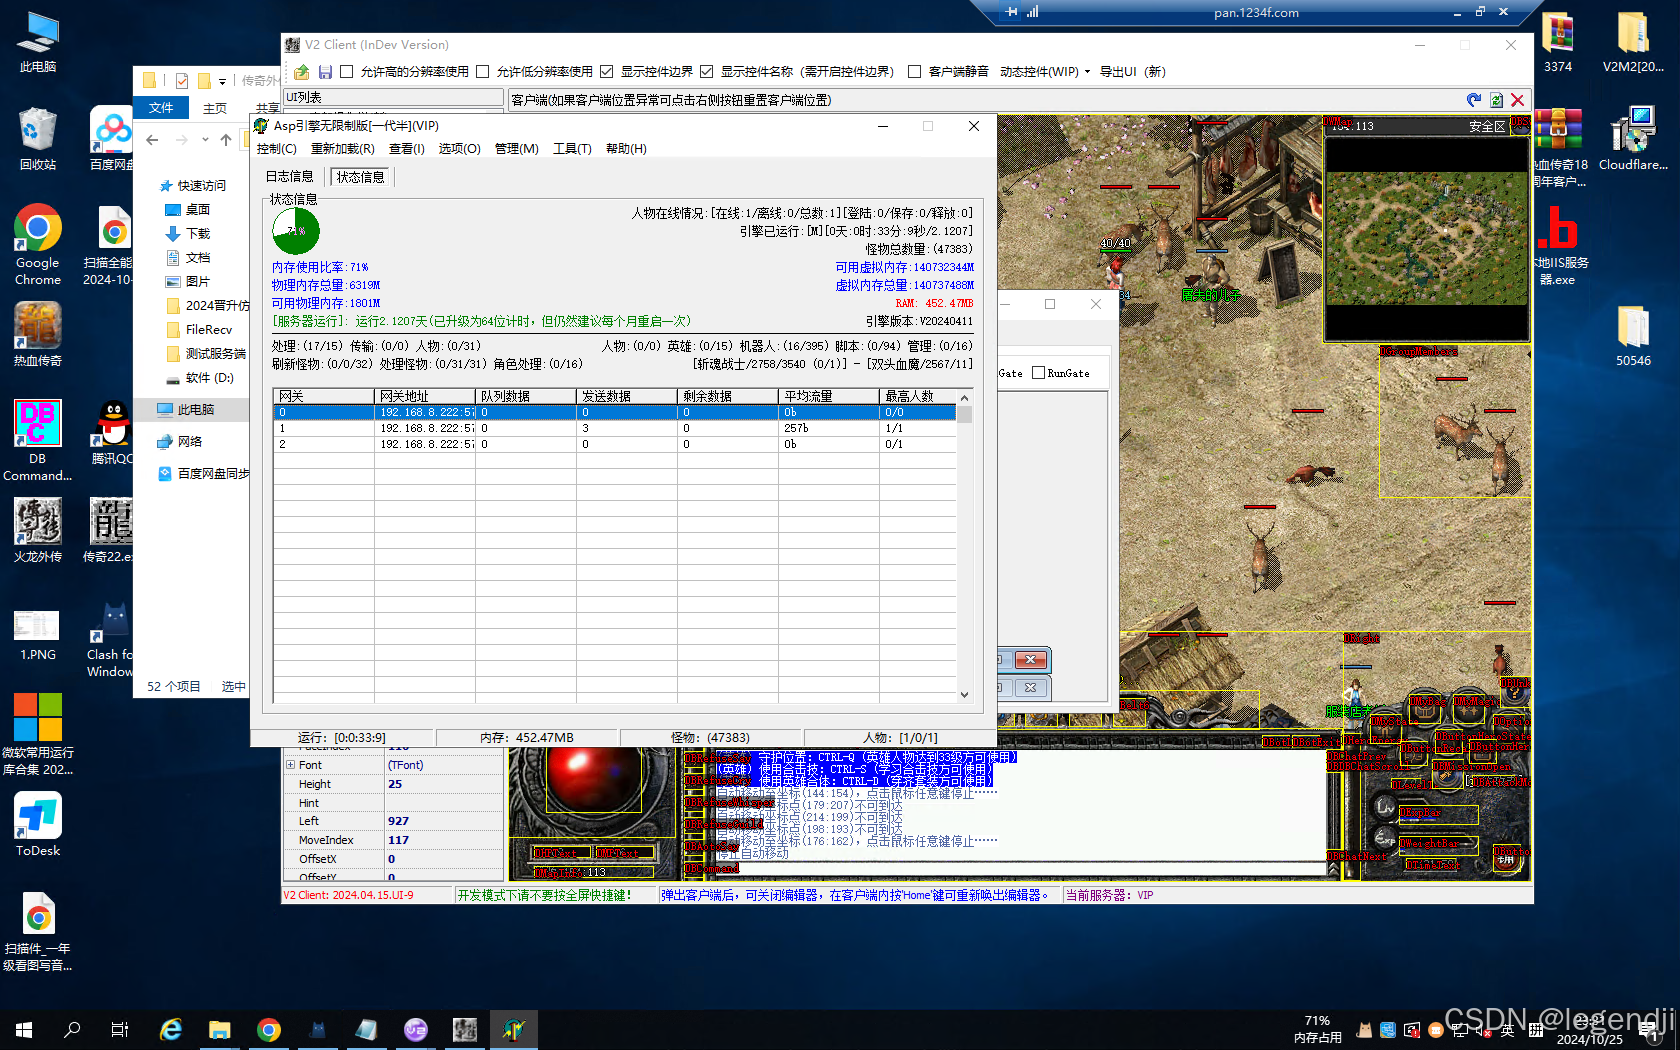Click the back arrow in File Explorer
This screenshot has width=1680, height=1050.
(x=152, y=140)
